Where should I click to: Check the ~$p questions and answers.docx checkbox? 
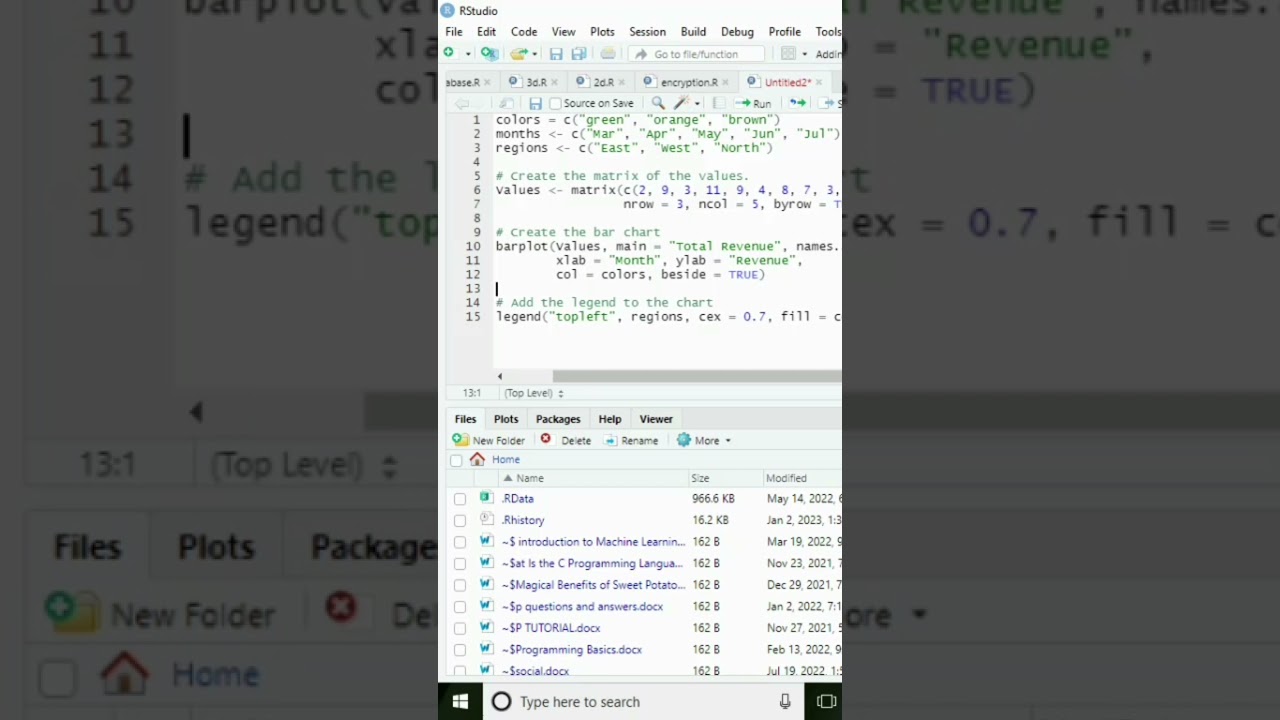460,607
